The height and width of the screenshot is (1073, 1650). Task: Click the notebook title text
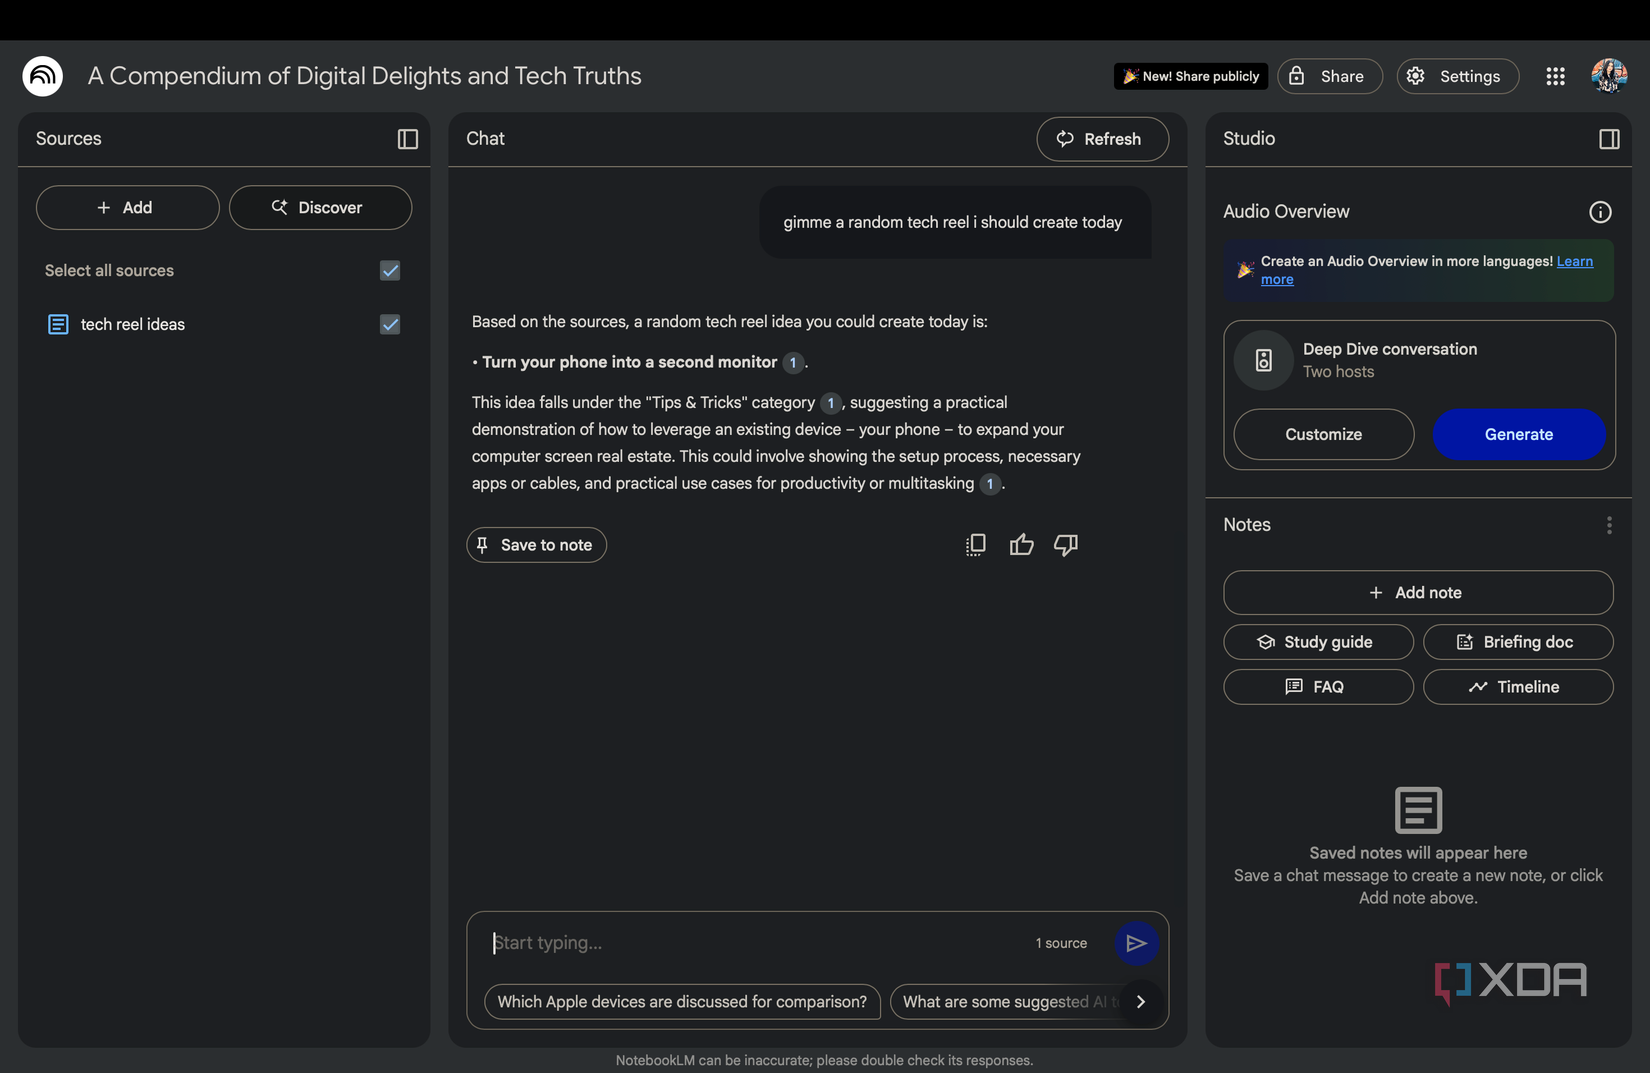364,76
